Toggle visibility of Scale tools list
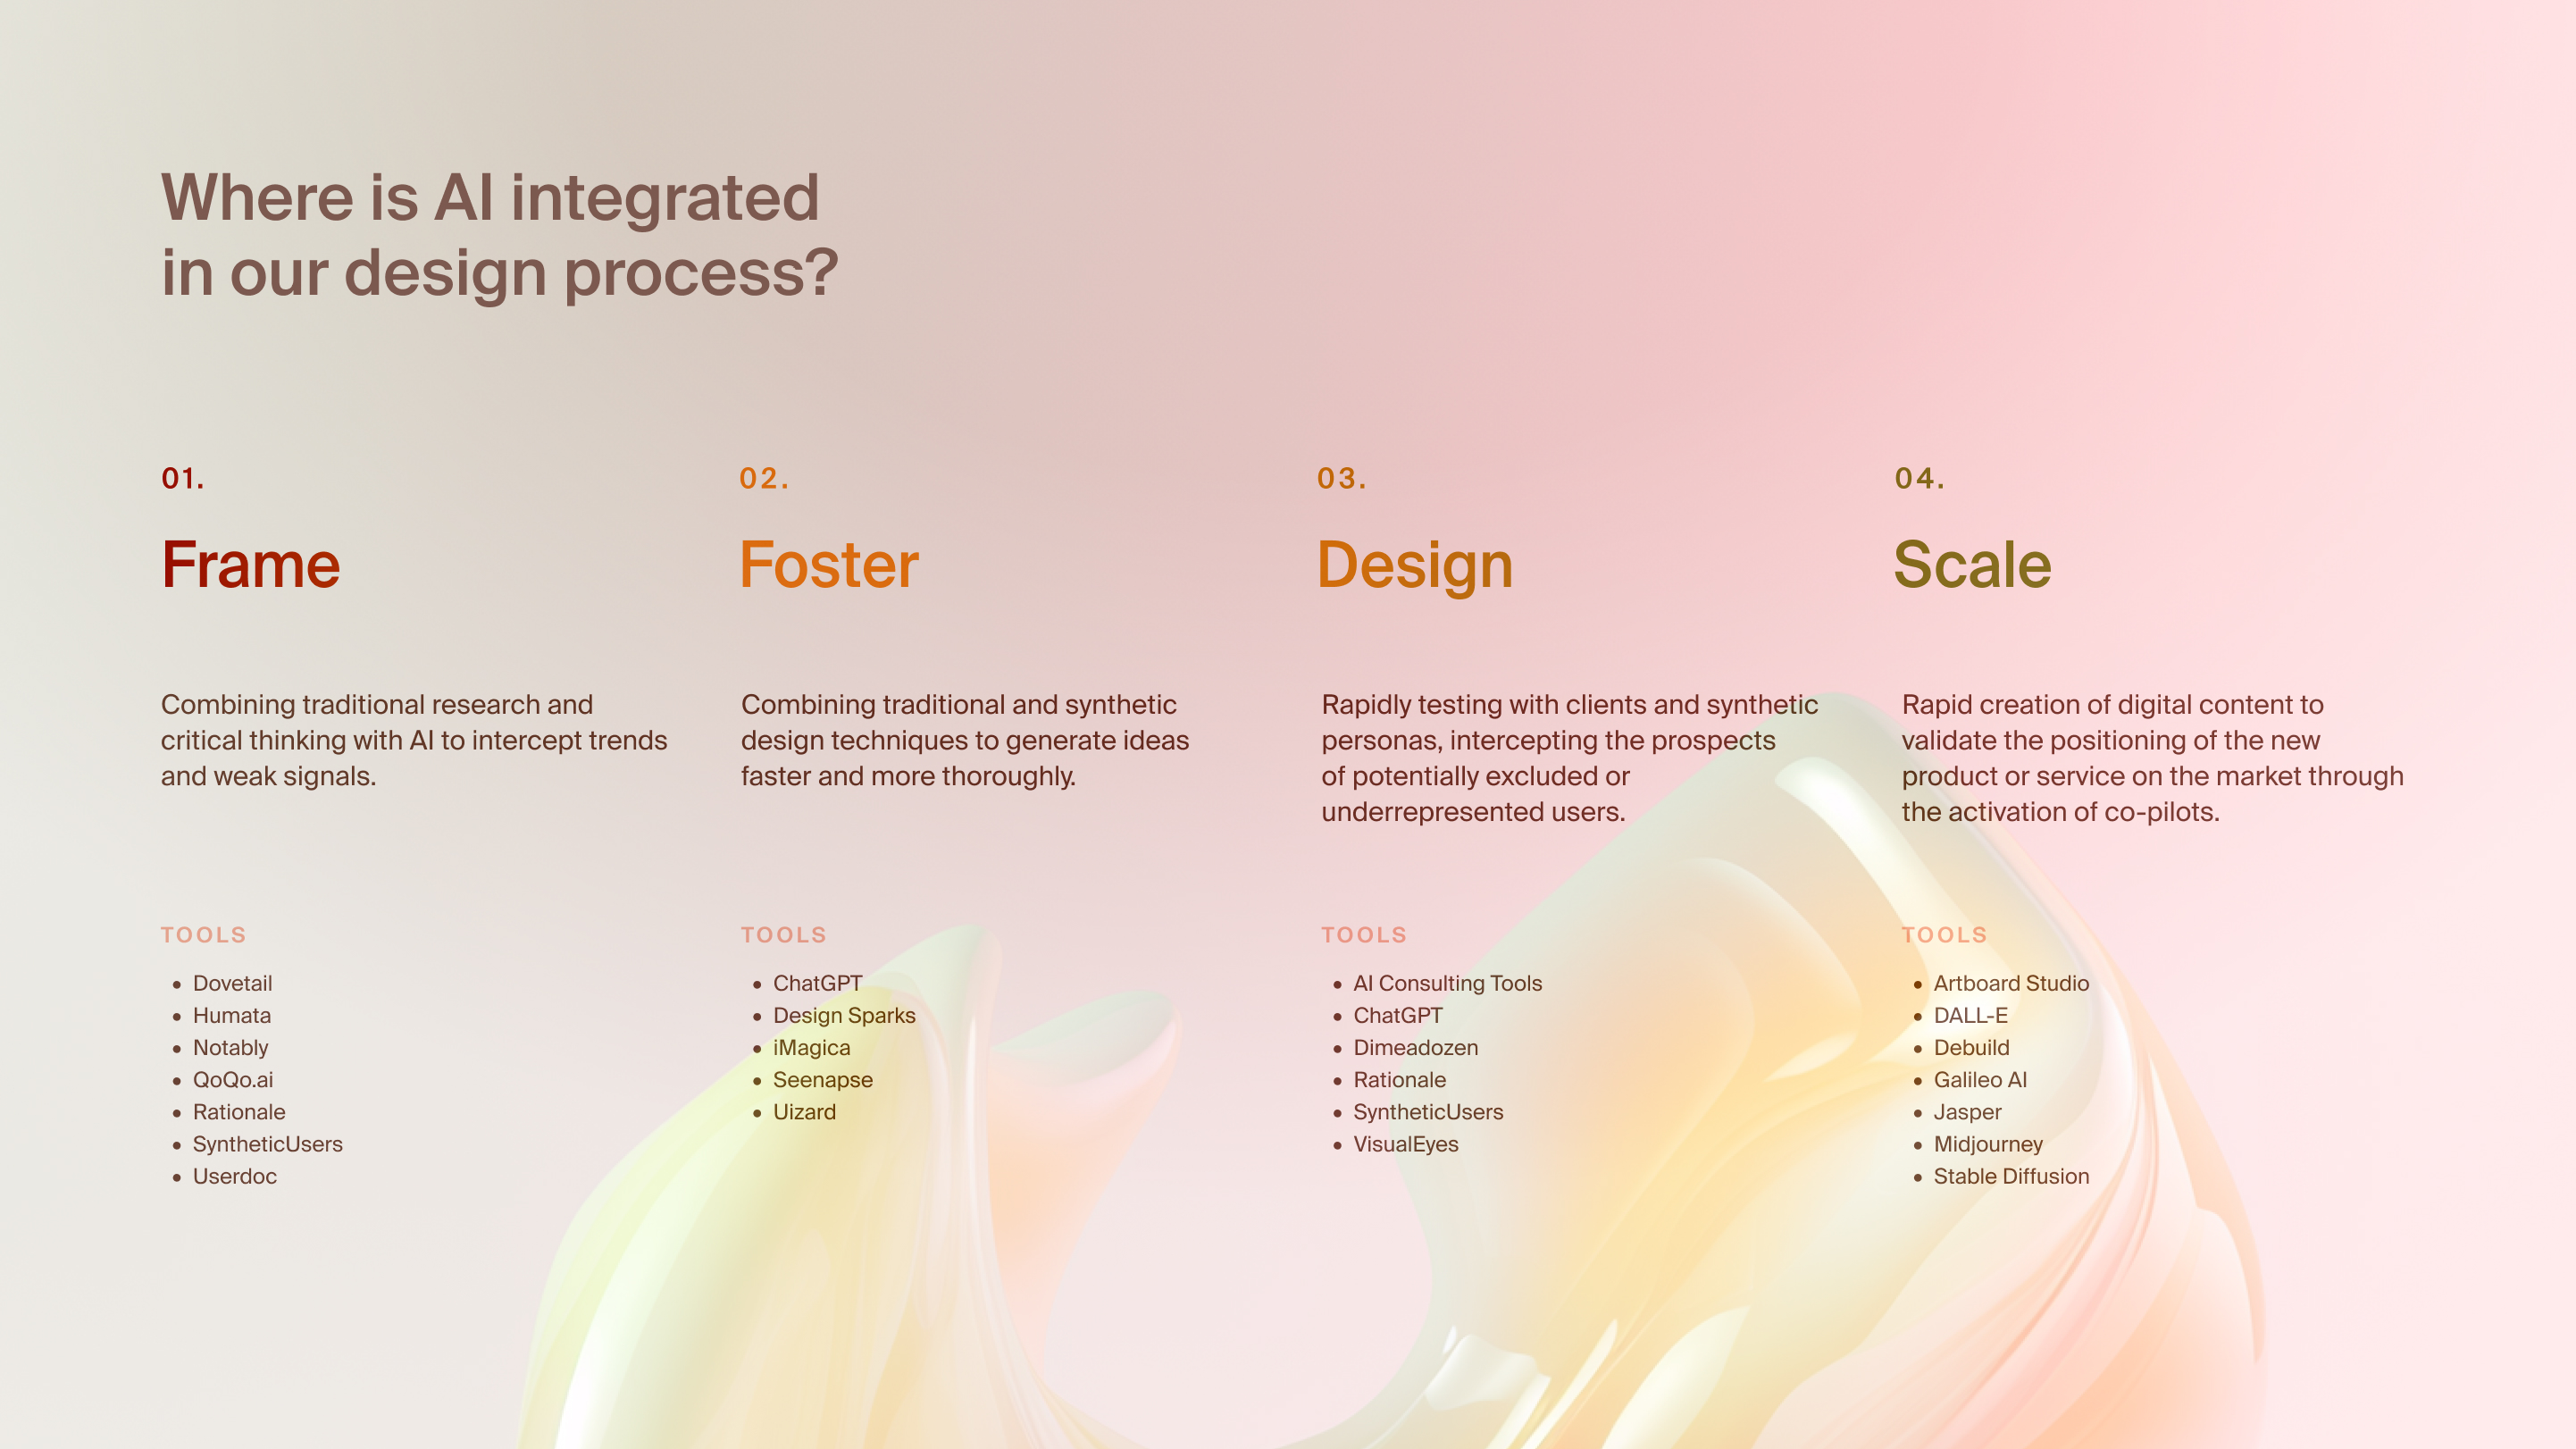The height and width of the screenshot is (1449, 2576). click(x=1943, y=934)
